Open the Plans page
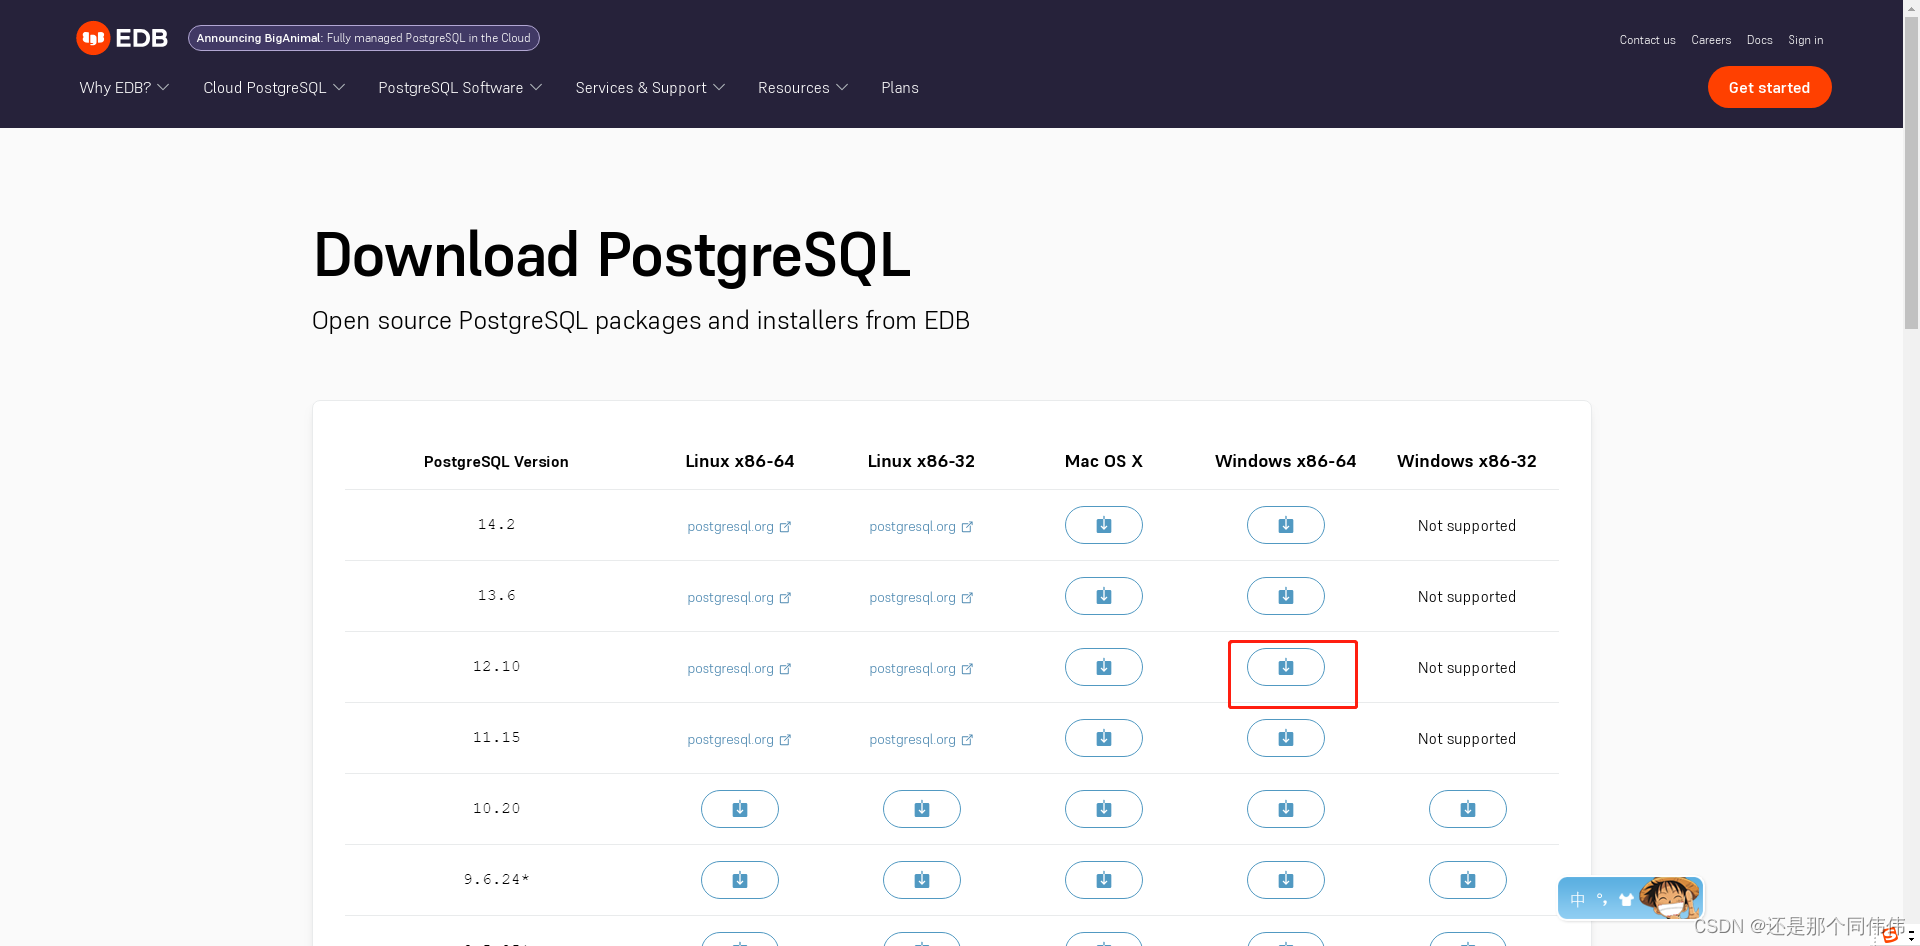This screenshot has height=946, width=1920. (900, 88)
